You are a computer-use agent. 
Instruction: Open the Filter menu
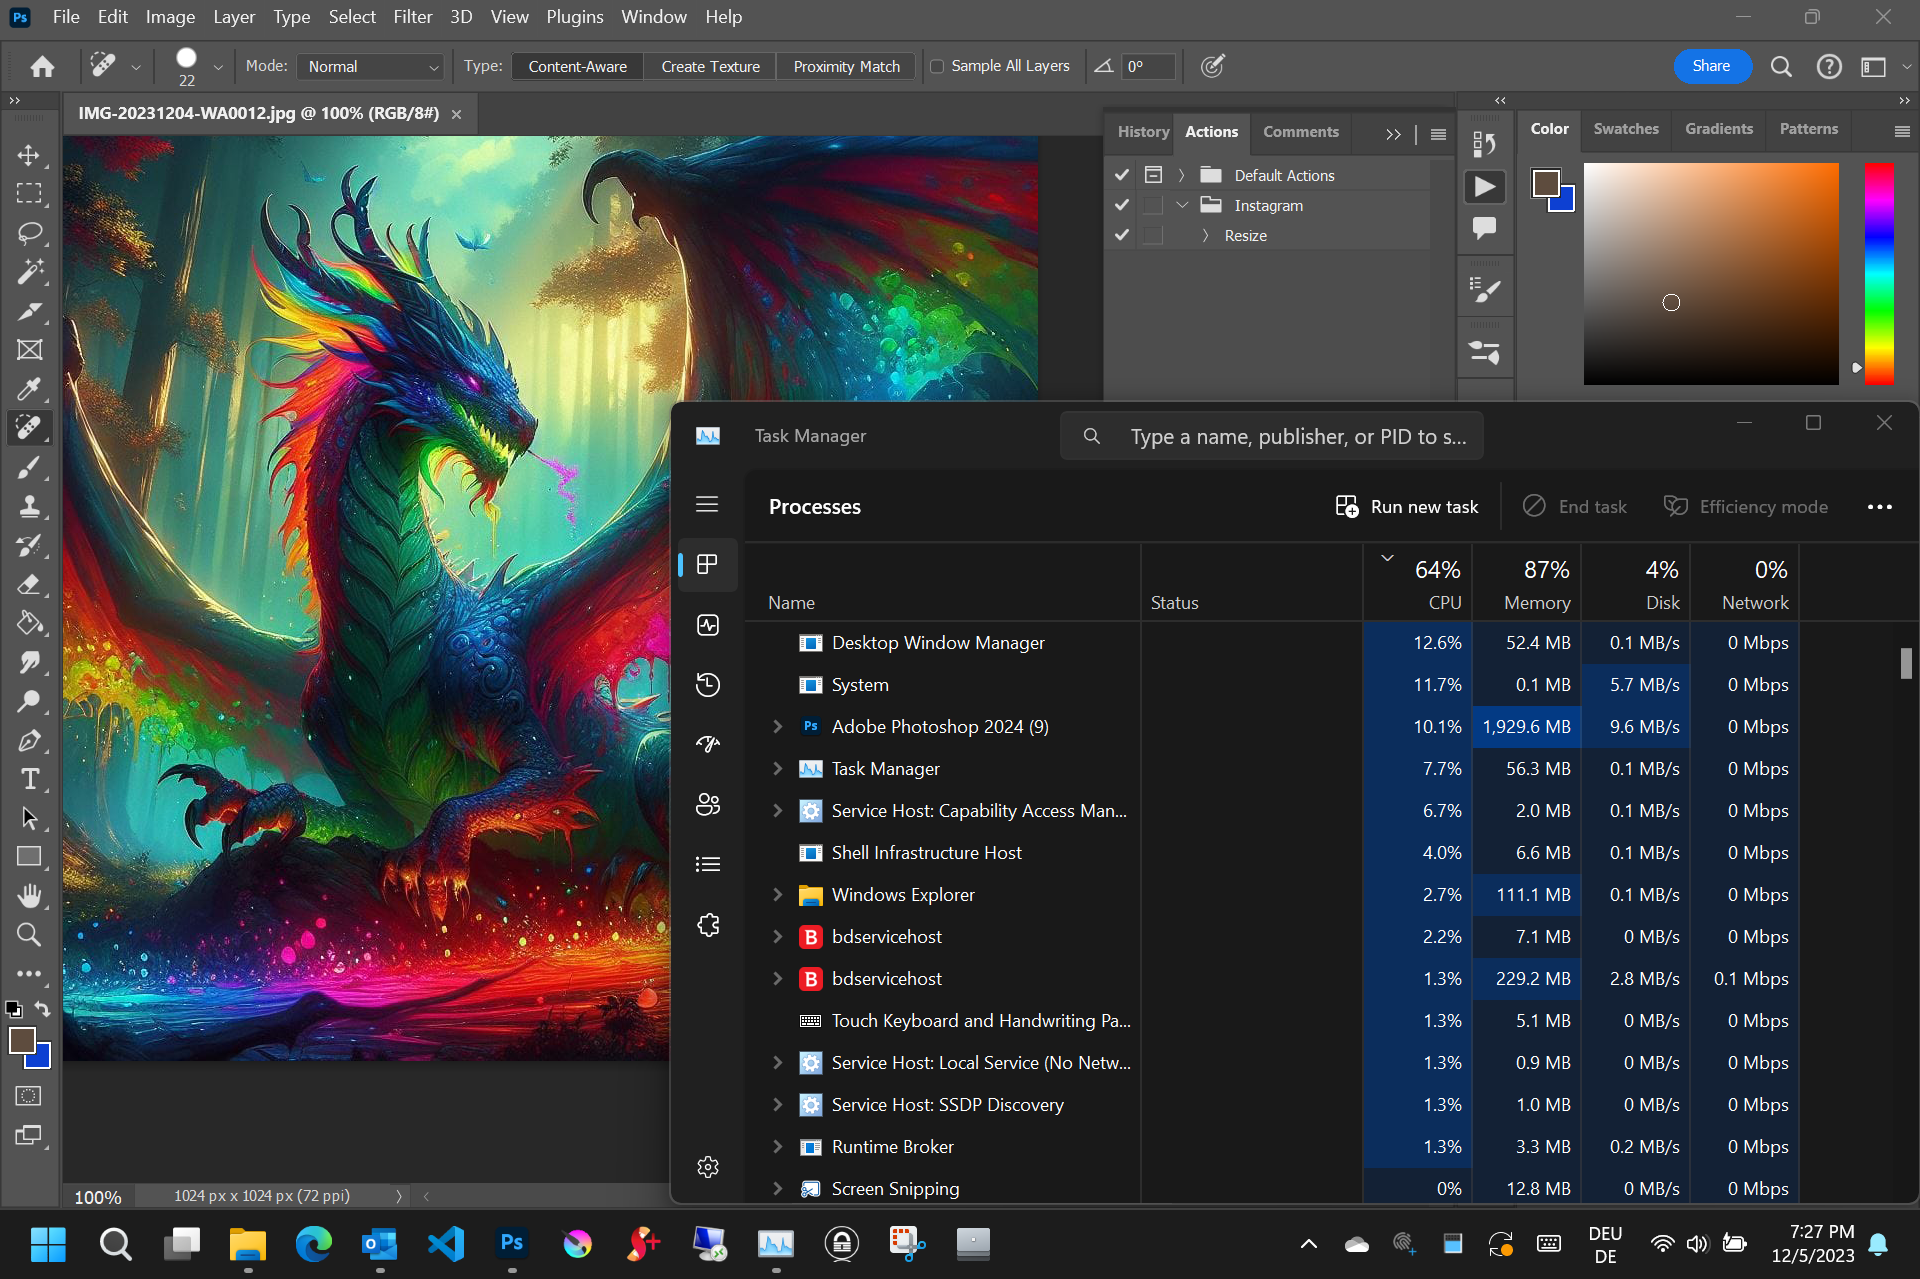click(412, 17)
